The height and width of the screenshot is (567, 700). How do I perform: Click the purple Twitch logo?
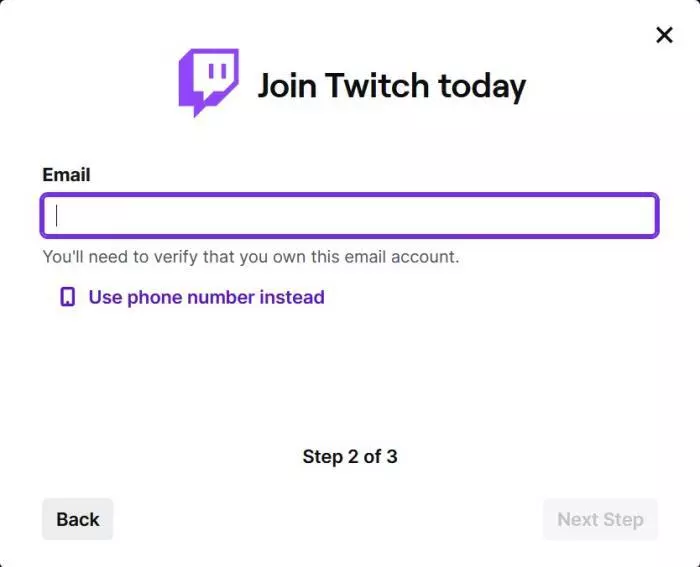click(208, 83)
